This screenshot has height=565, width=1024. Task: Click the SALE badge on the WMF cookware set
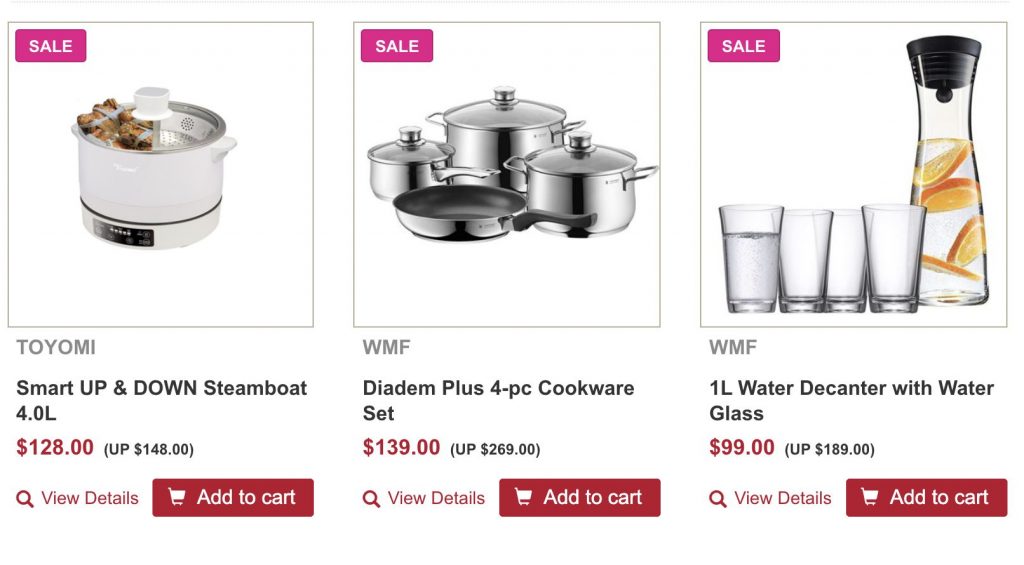(x=396, y=46)
